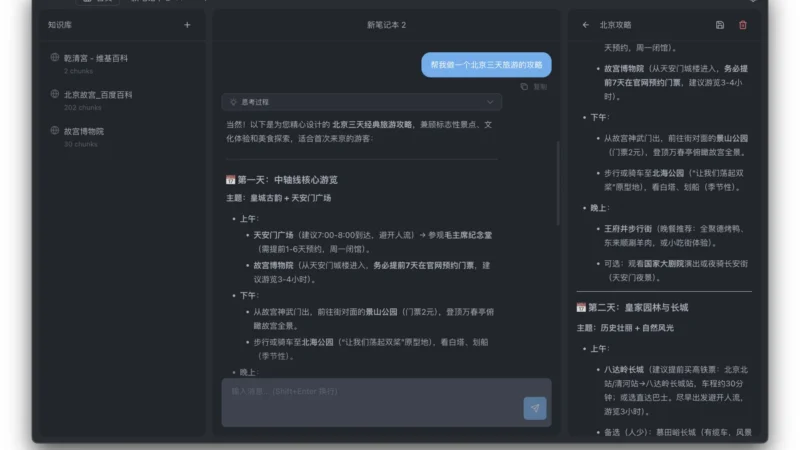800x450 pixels.
Task: Click bold 王府井步行街 in note panel
Action: pyautogui.click(x=628, y=229)
